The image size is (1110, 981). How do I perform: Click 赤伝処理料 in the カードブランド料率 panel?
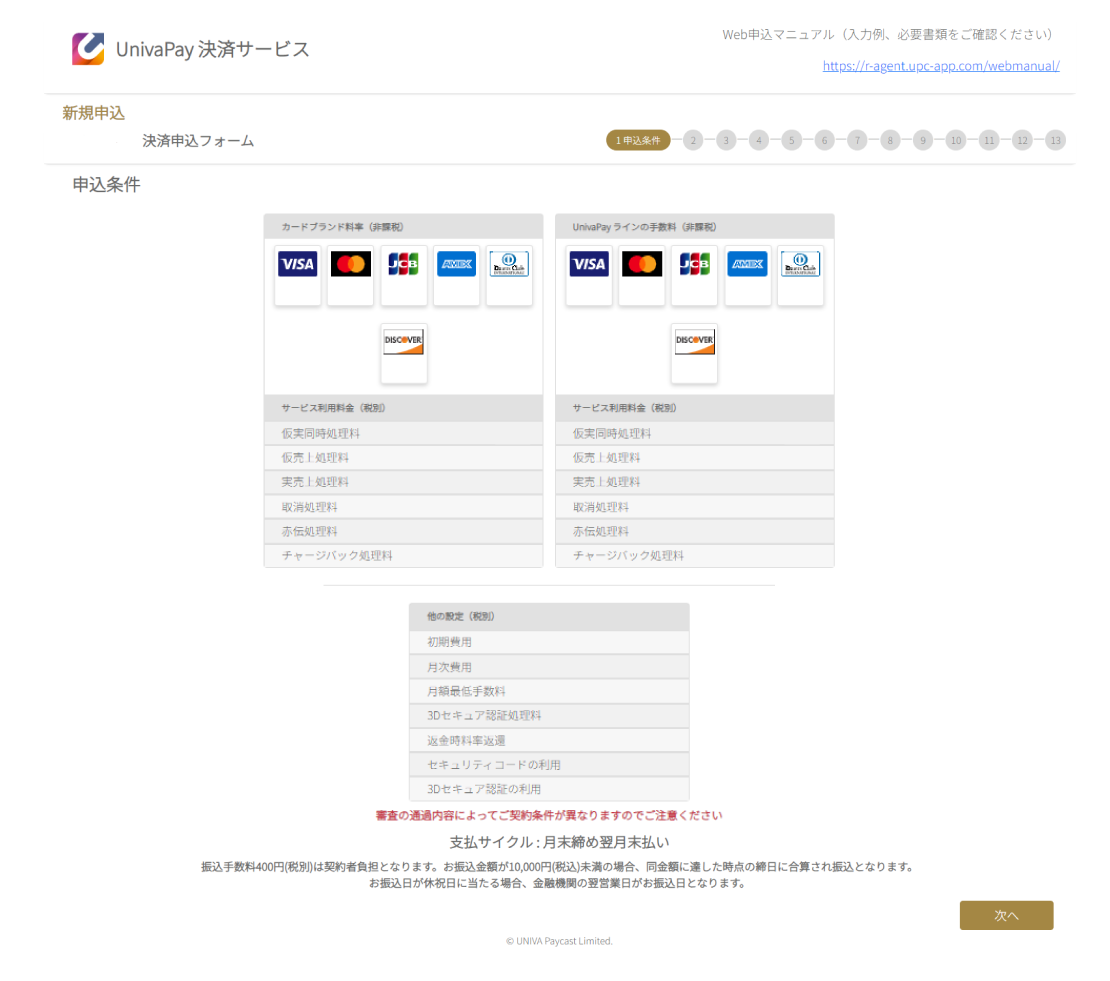point(404,531)
